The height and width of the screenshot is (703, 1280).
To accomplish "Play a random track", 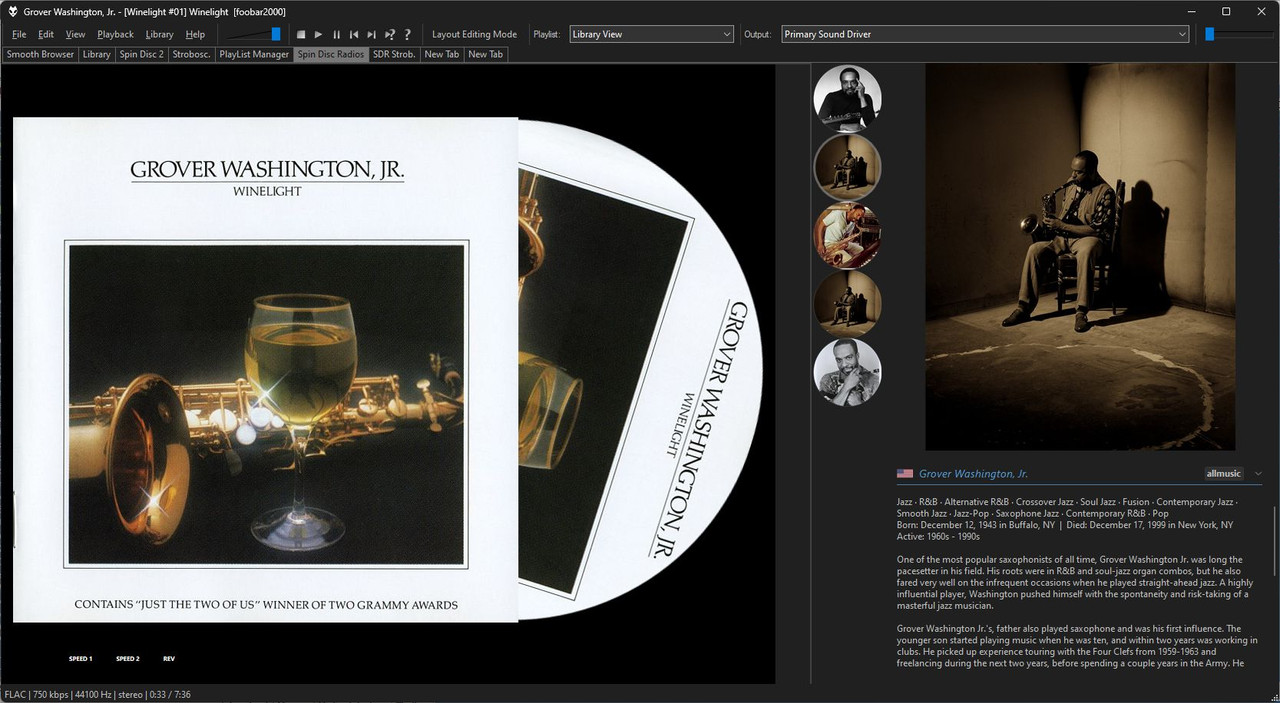I will click(x=390, y=34).
